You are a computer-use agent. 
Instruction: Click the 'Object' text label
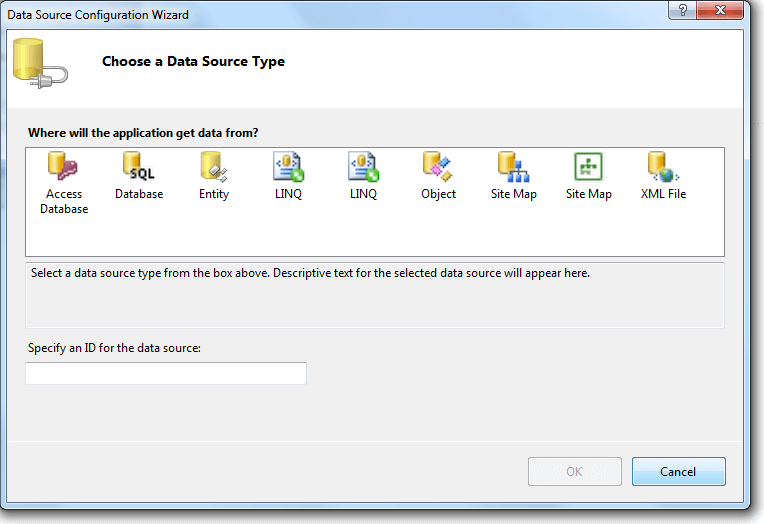click(x=438, y=194)
